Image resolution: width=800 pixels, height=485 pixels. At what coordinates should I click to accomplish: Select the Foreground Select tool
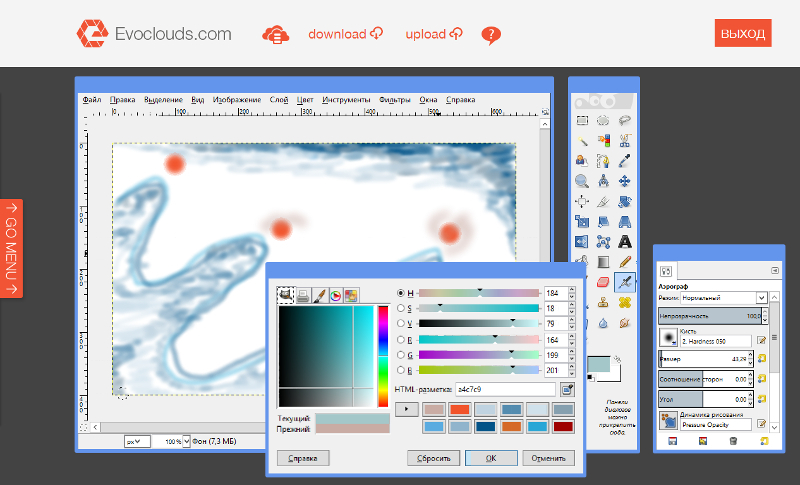(x=582, y=161)
